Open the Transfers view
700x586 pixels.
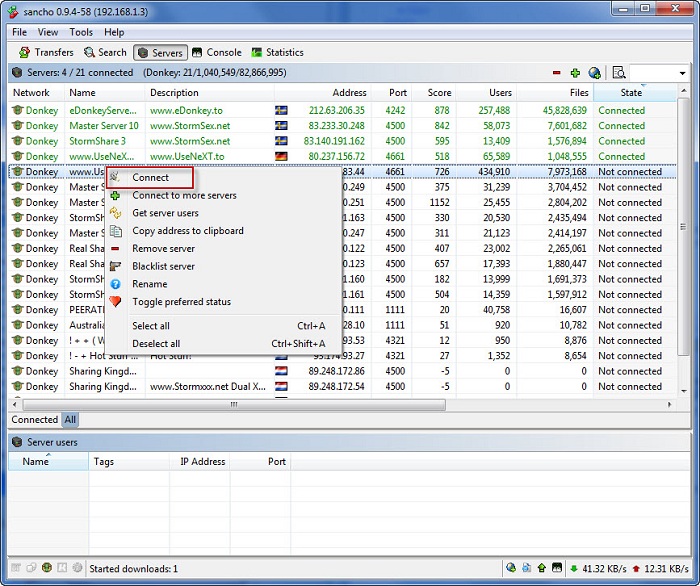[46, 52]
